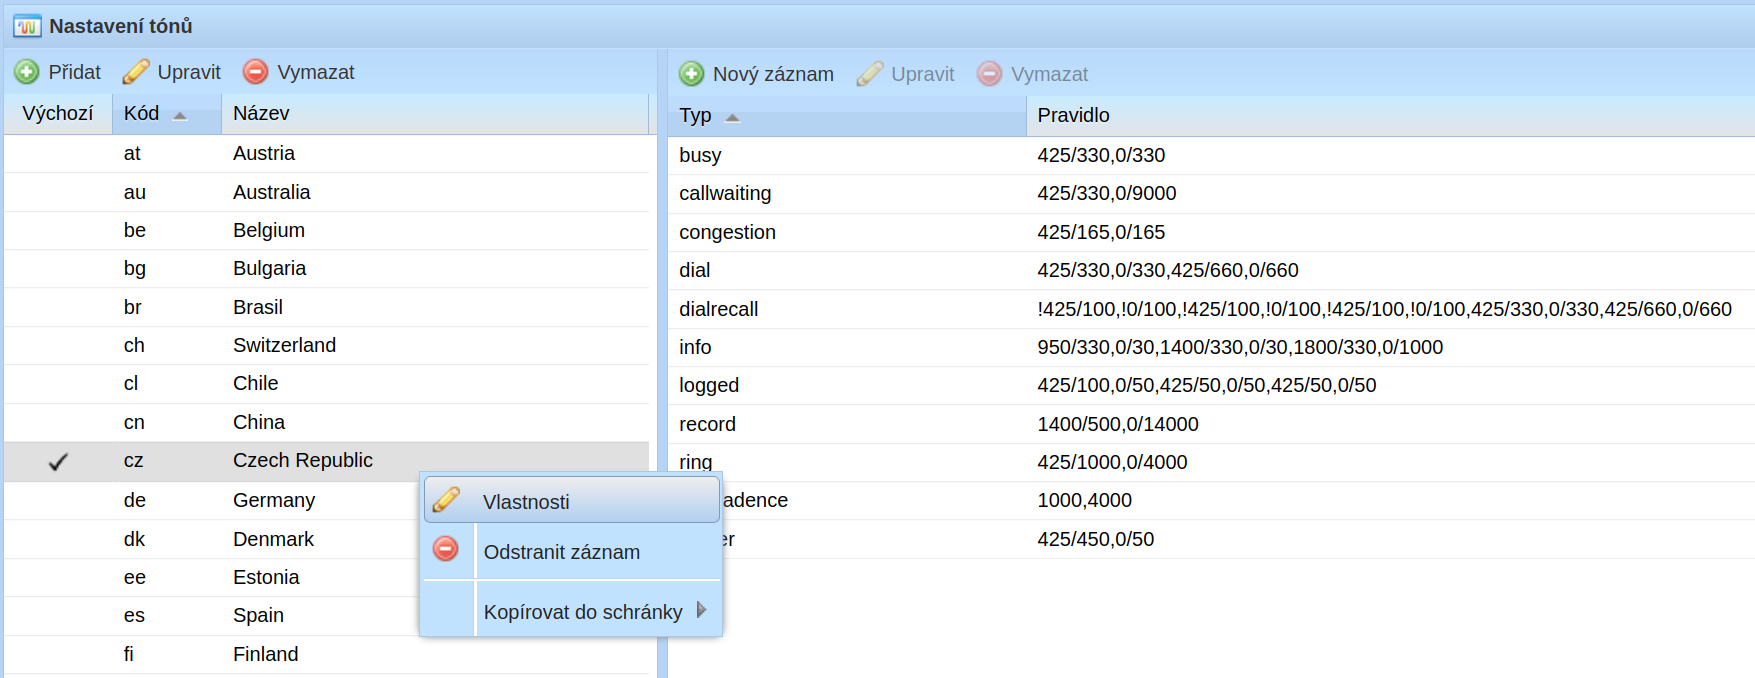The height and width of the screenshot is (678, 1755).
Task: Select the dialrecall tone record
Action: pos(1211,310)
